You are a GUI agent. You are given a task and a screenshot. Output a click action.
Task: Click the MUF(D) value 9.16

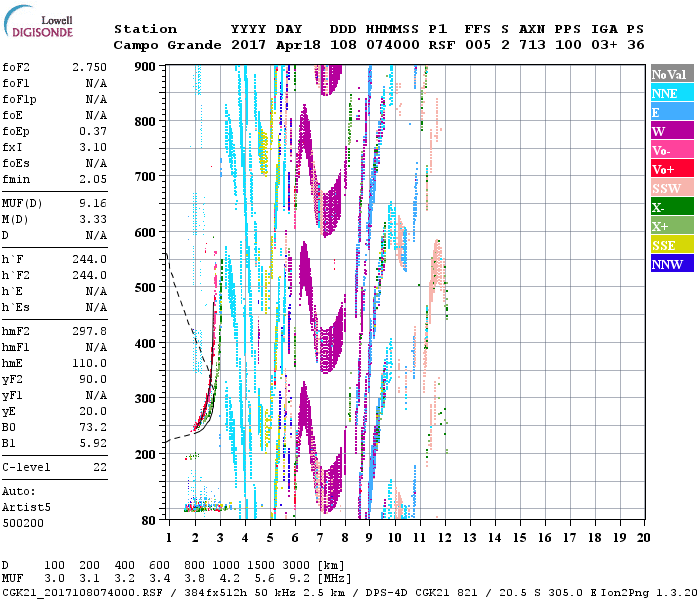[93, 203]
